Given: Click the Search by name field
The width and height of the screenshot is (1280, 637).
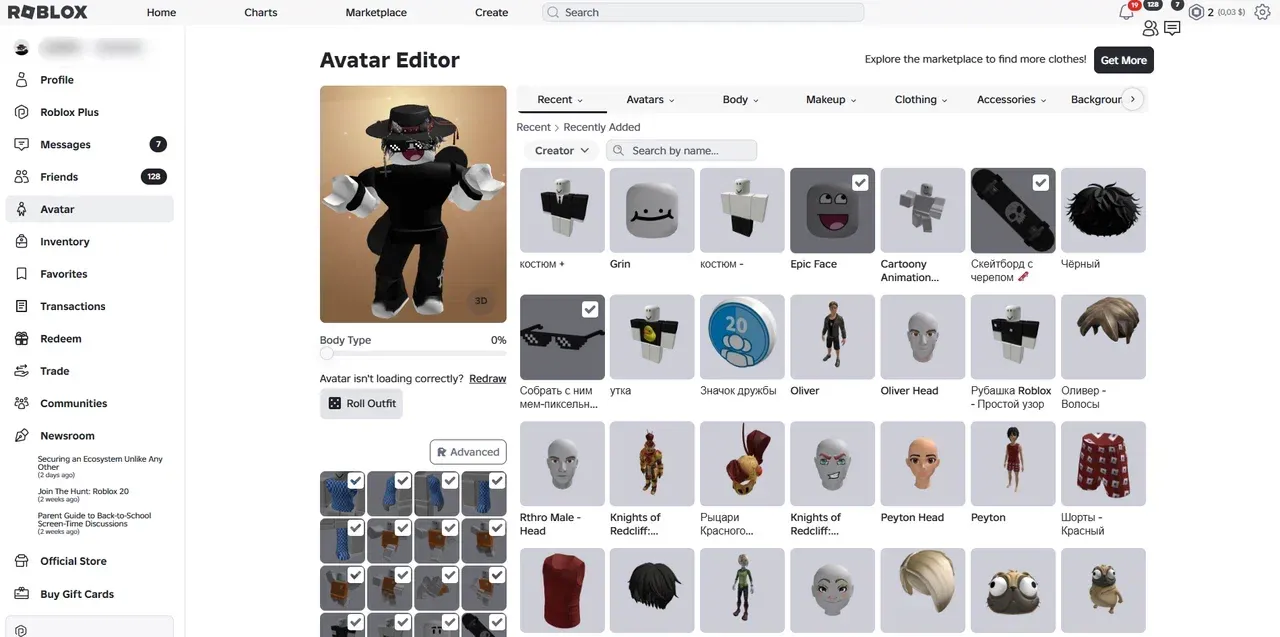Looking at the screenshot, I should point(681,151).
